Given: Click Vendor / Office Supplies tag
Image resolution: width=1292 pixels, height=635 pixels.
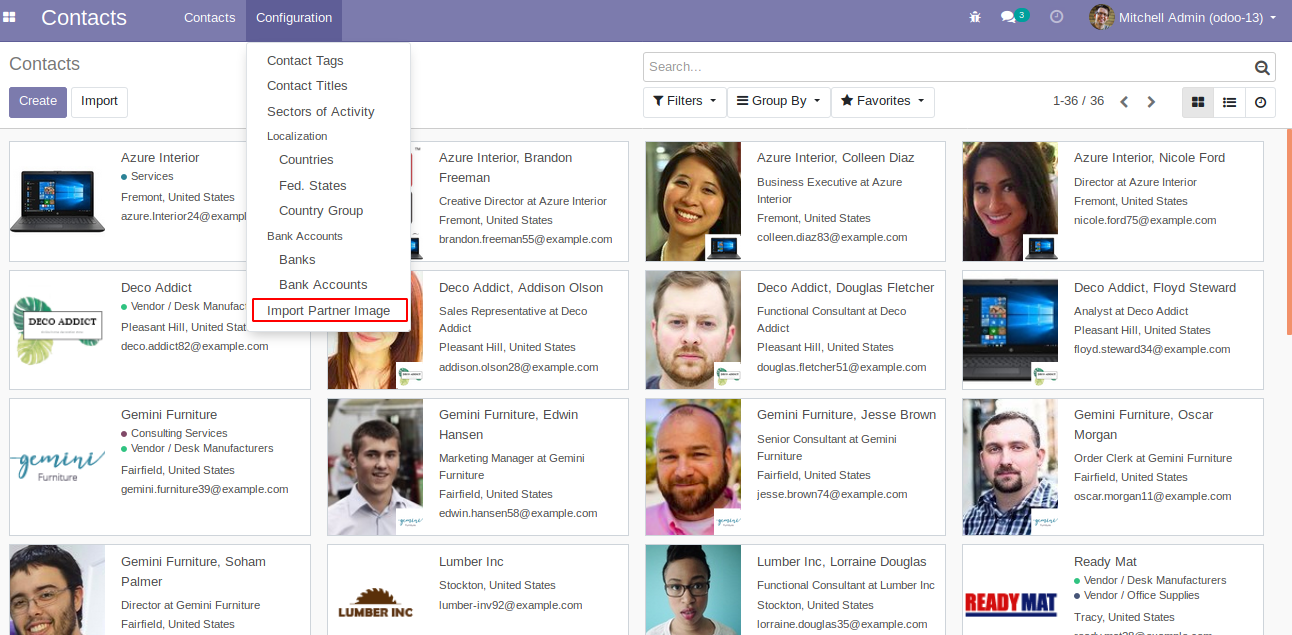Looking at the screenshot, I should [x=1136, y=596].
